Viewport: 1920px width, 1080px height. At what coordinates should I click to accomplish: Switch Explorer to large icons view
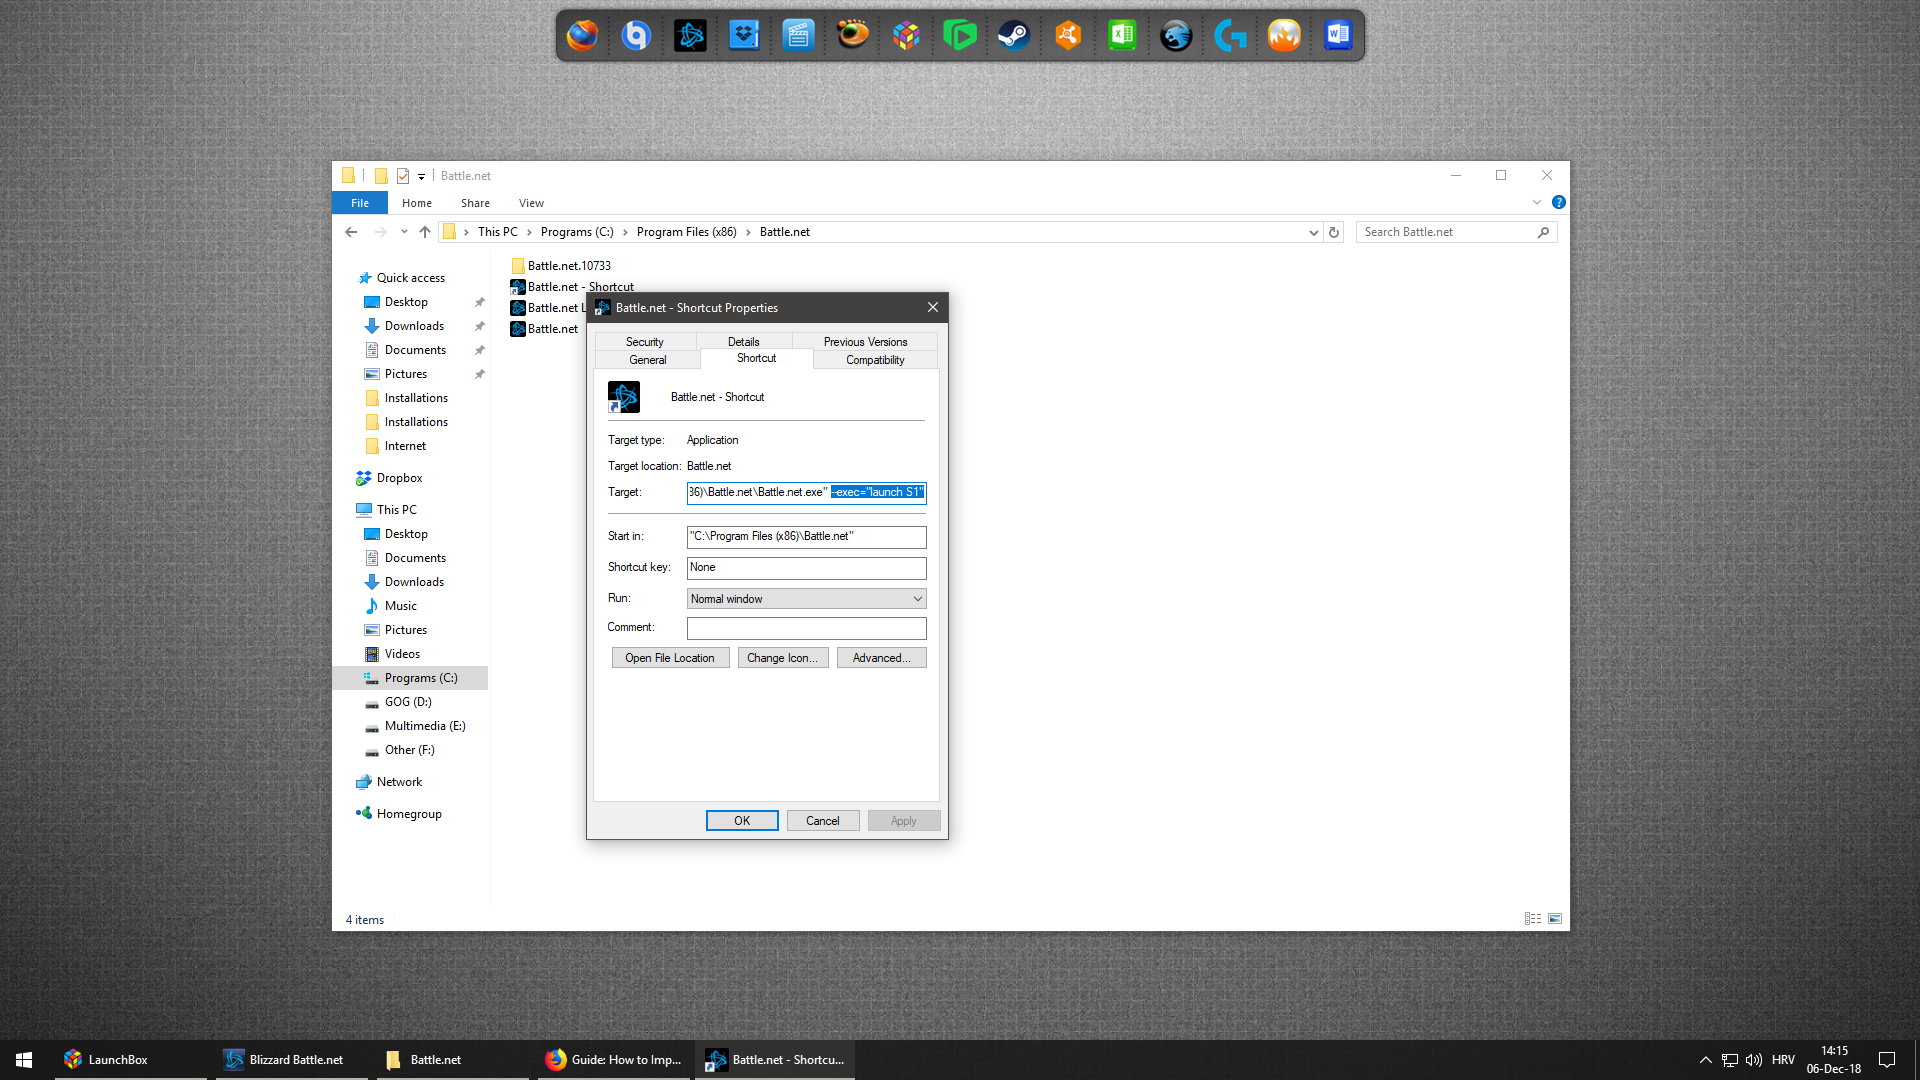coord(1555,919)
